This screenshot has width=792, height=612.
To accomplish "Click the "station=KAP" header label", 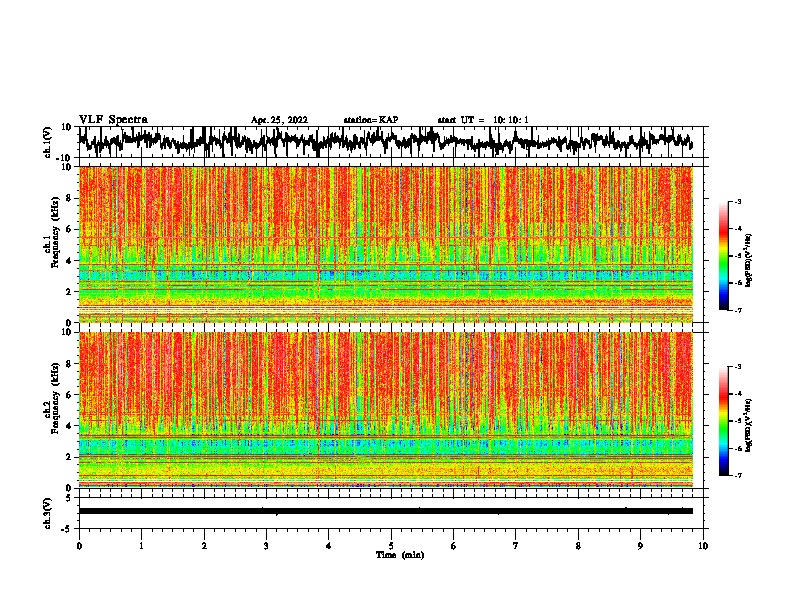I will pyautogui.click(x=371, y=120).
